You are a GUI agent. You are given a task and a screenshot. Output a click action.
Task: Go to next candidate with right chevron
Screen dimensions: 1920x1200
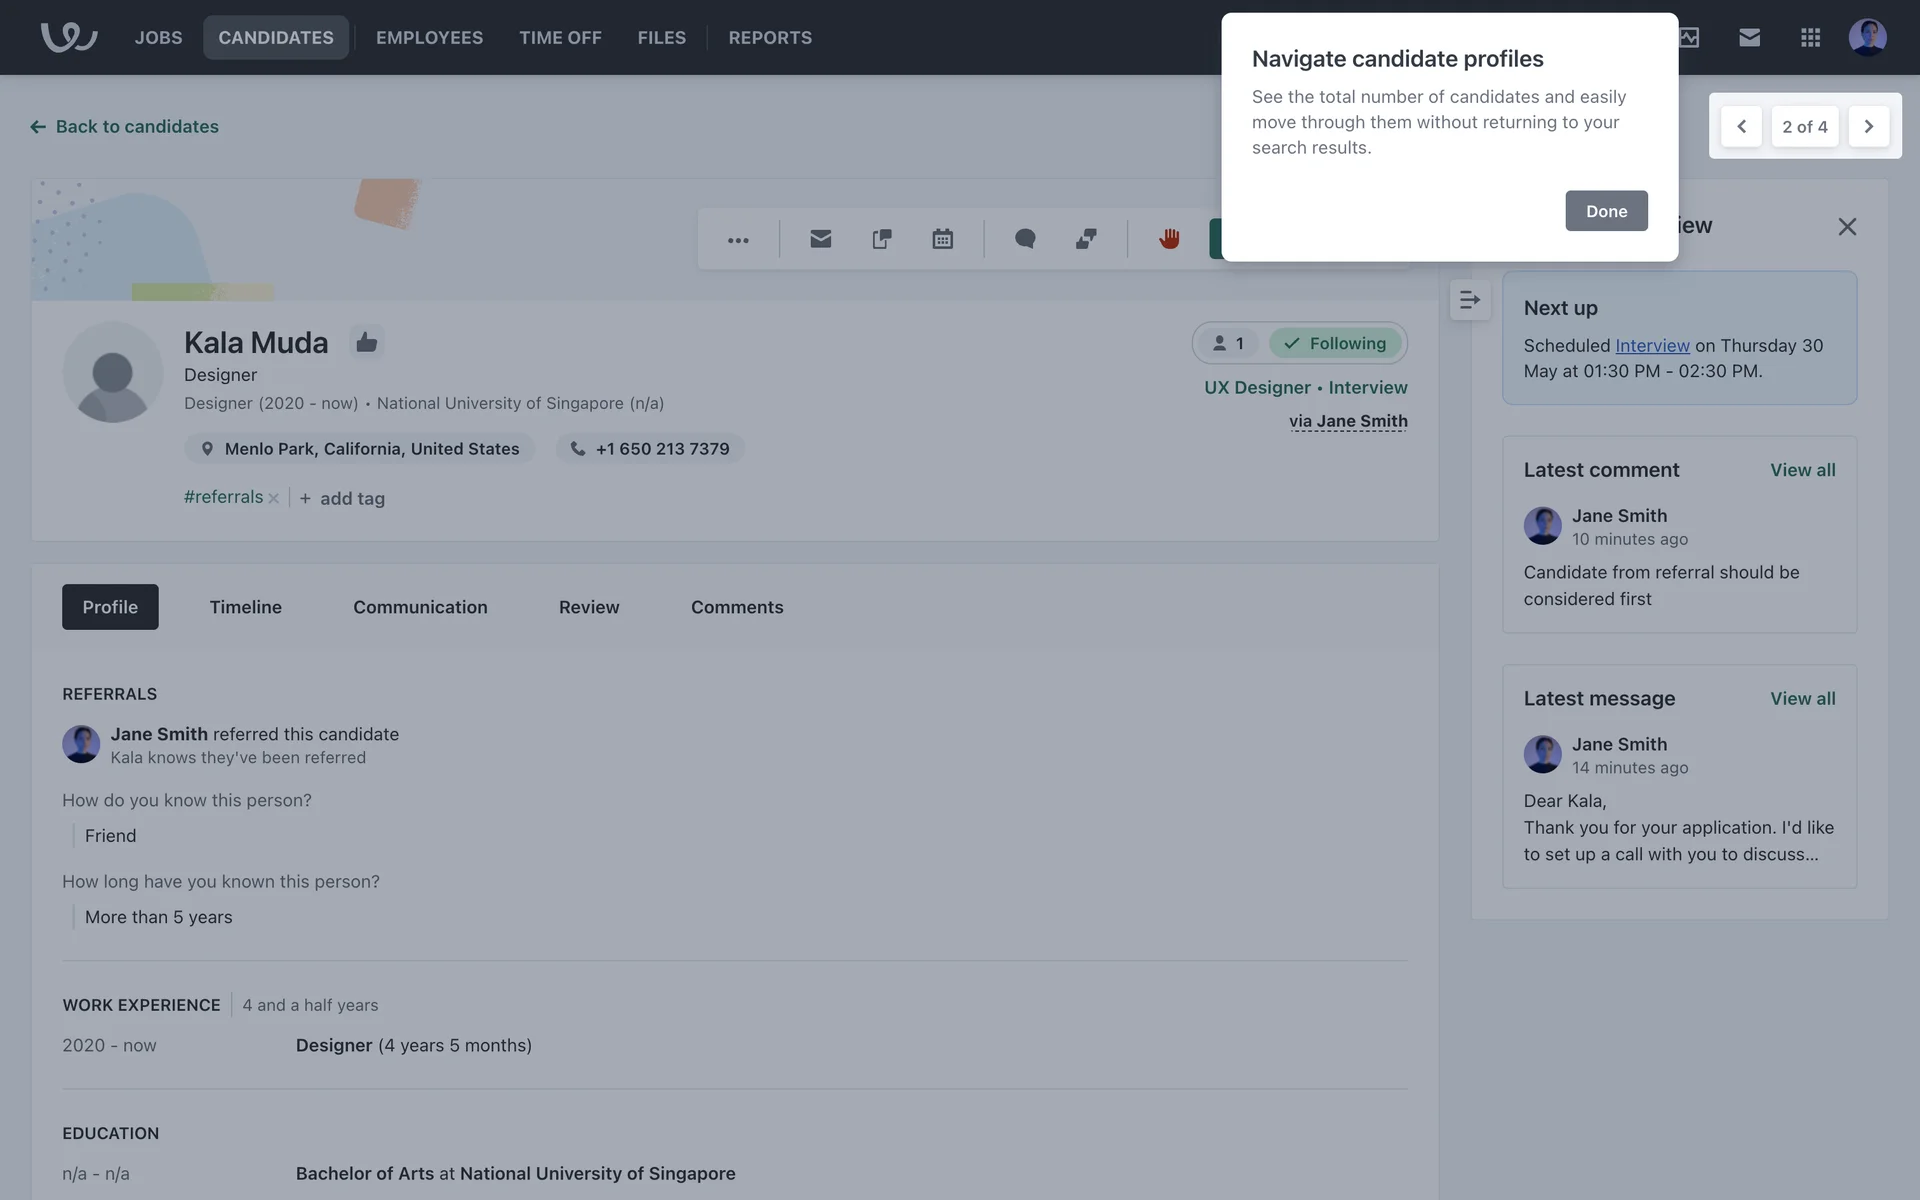point(1868,127)
